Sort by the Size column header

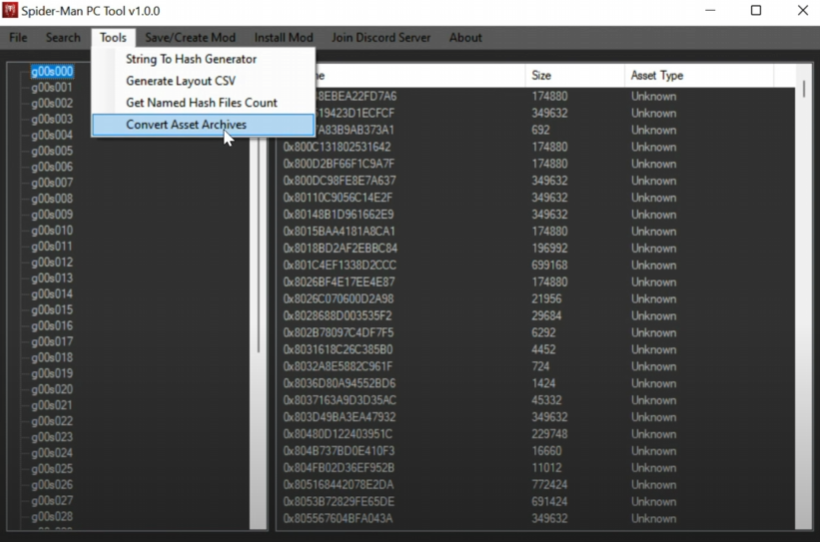574,75
